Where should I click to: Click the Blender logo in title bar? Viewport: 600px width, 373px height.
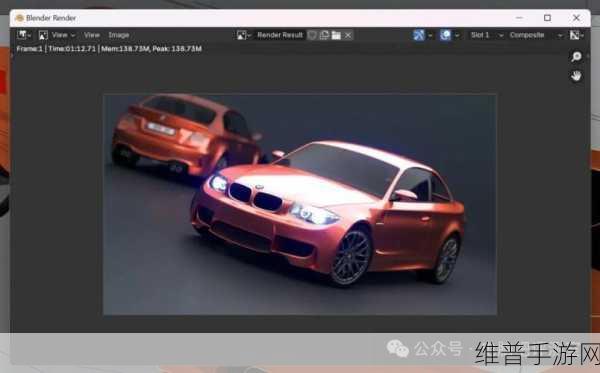(x=20, y=18)
